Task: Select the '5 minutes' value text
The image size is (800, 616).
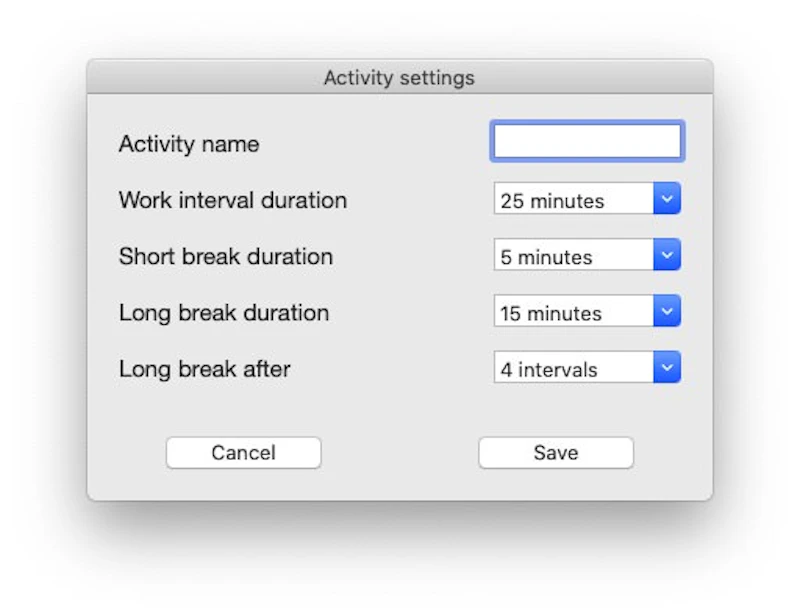Action: pyautogui.click(x=546, y=257)
